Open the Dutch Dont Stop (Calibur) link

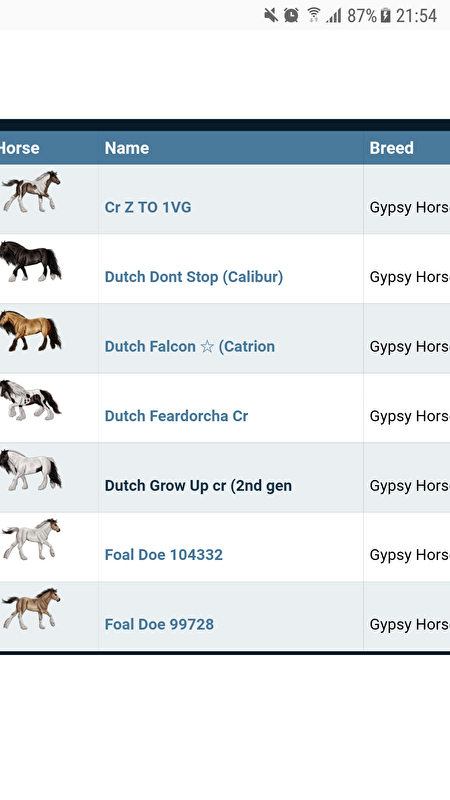pos(194,277)
